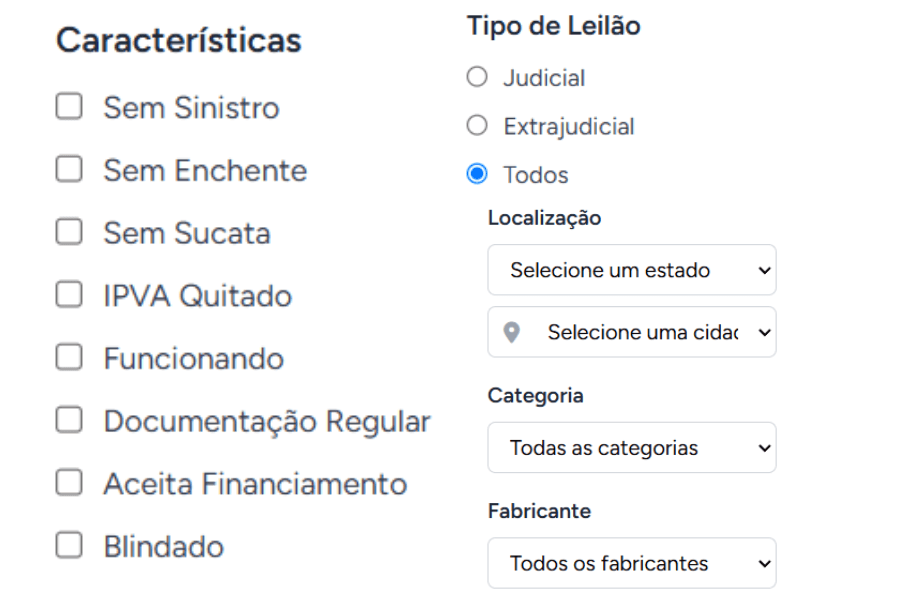Viewport: 900px width, 600px height.
Task: Enable the "IPVA Quitado" filter
Action: (68, 294)
